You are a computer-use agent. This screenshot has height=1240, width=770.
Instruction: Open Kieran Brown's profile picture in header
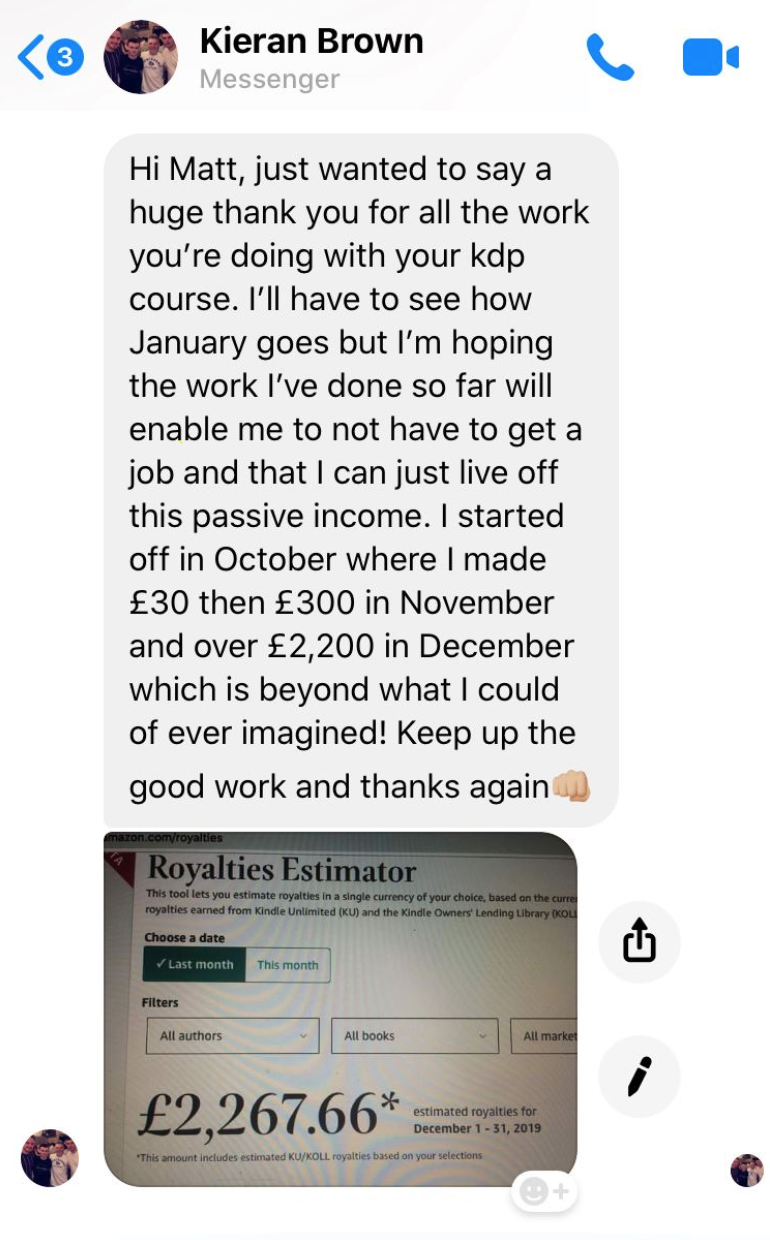click(141, 57)
